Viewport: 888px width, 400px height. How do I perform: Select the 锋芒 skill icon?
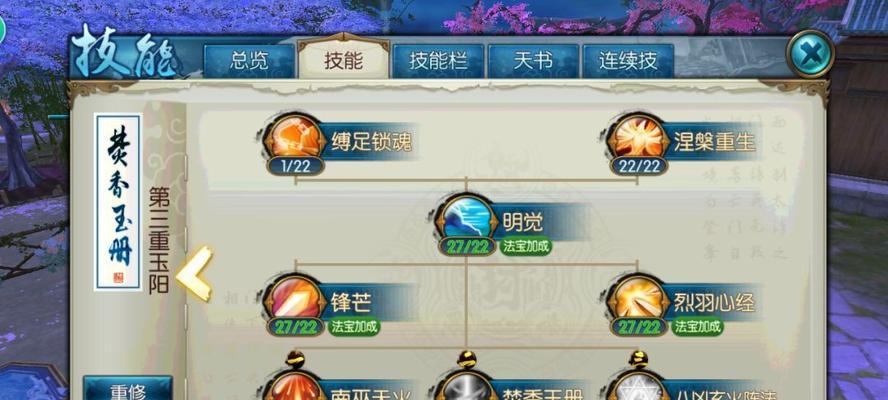(x=294, y=298)
